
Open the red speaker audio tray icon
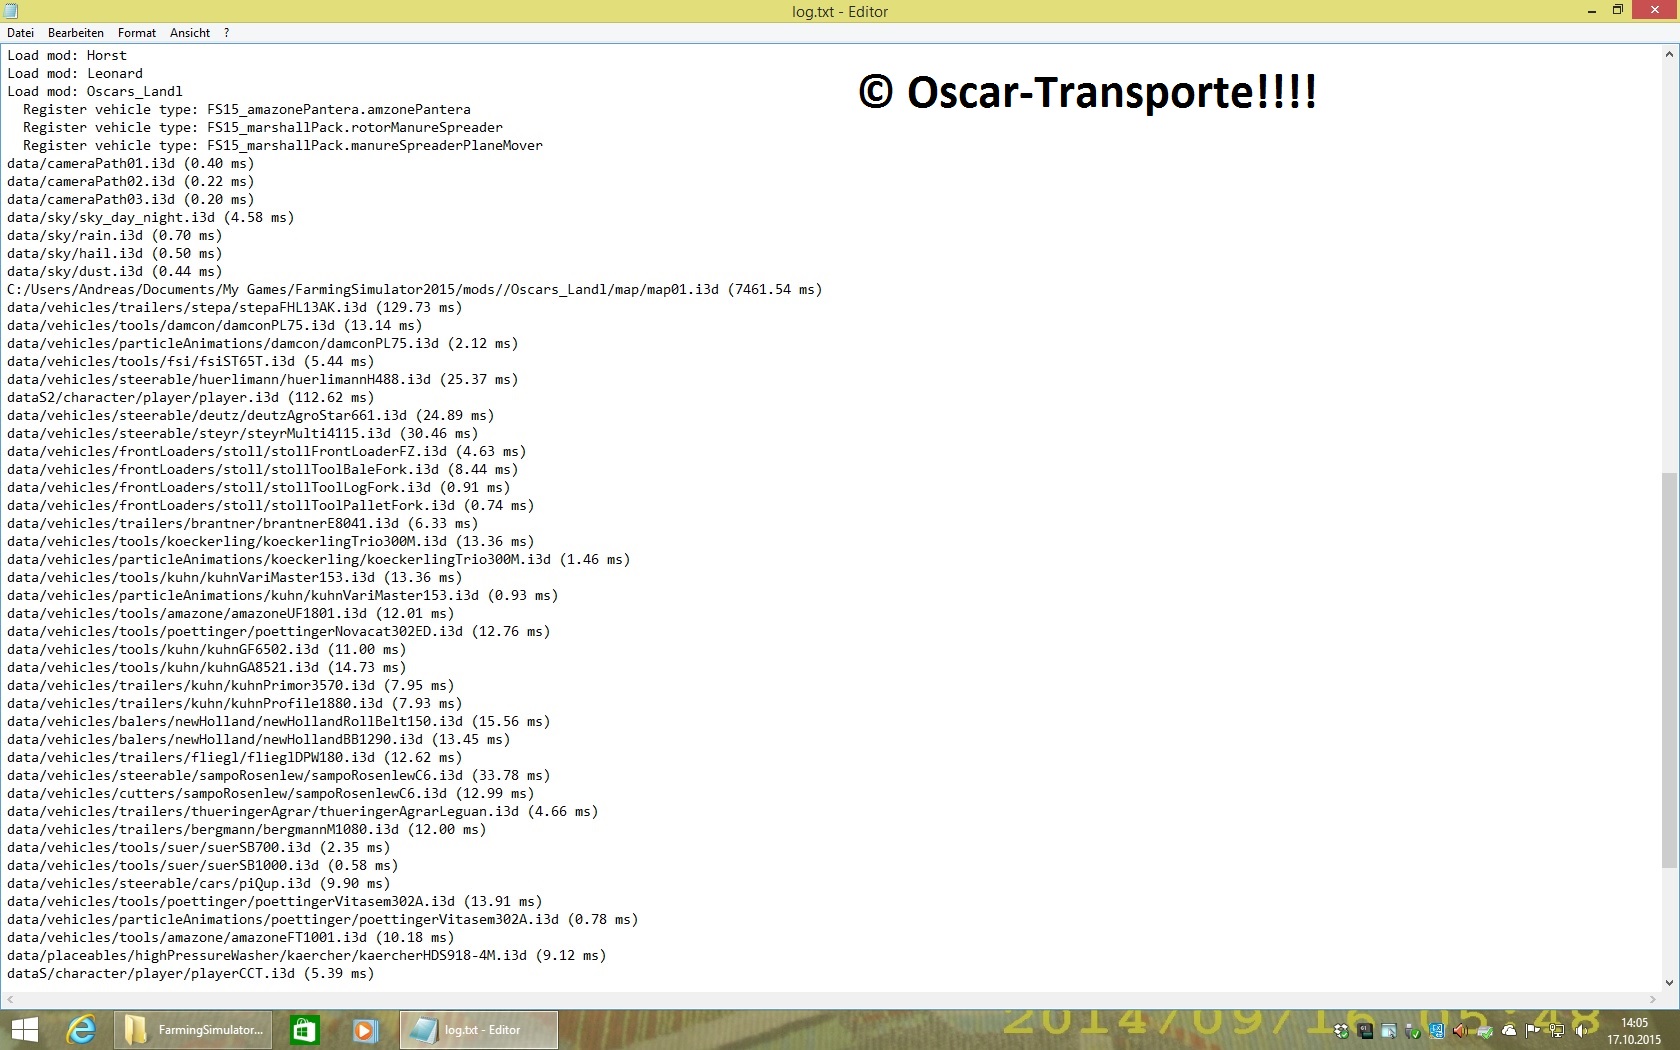[x=1461, y=1031]
